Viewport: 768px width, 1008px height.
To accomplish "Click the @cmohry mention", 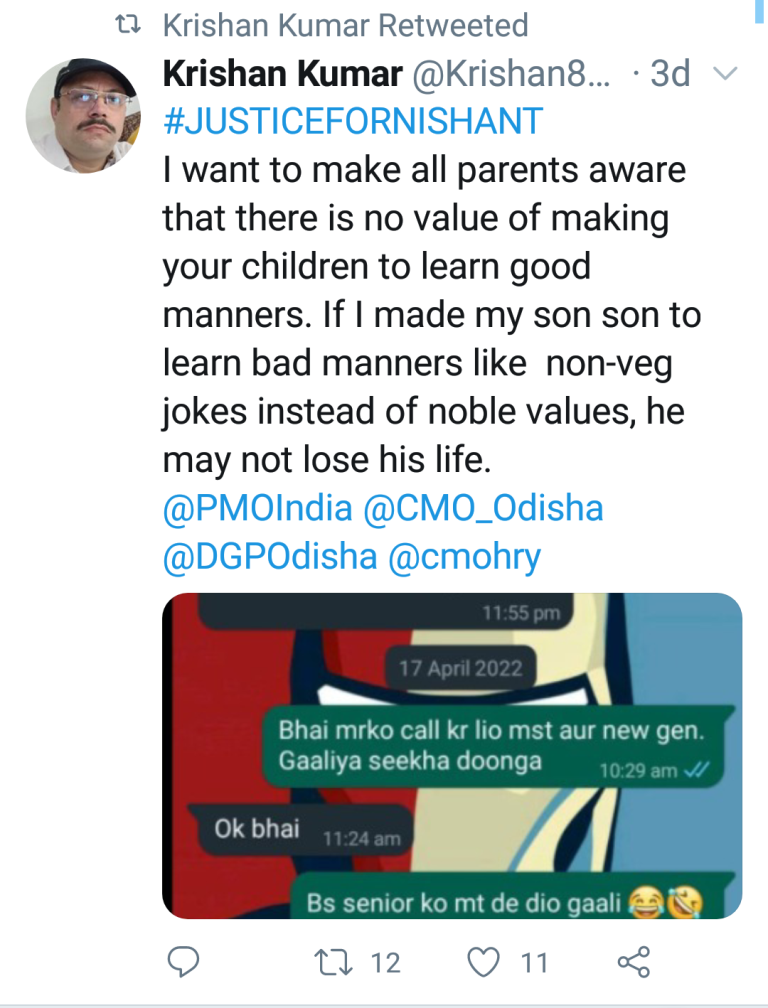I will (x=463, y=556).
